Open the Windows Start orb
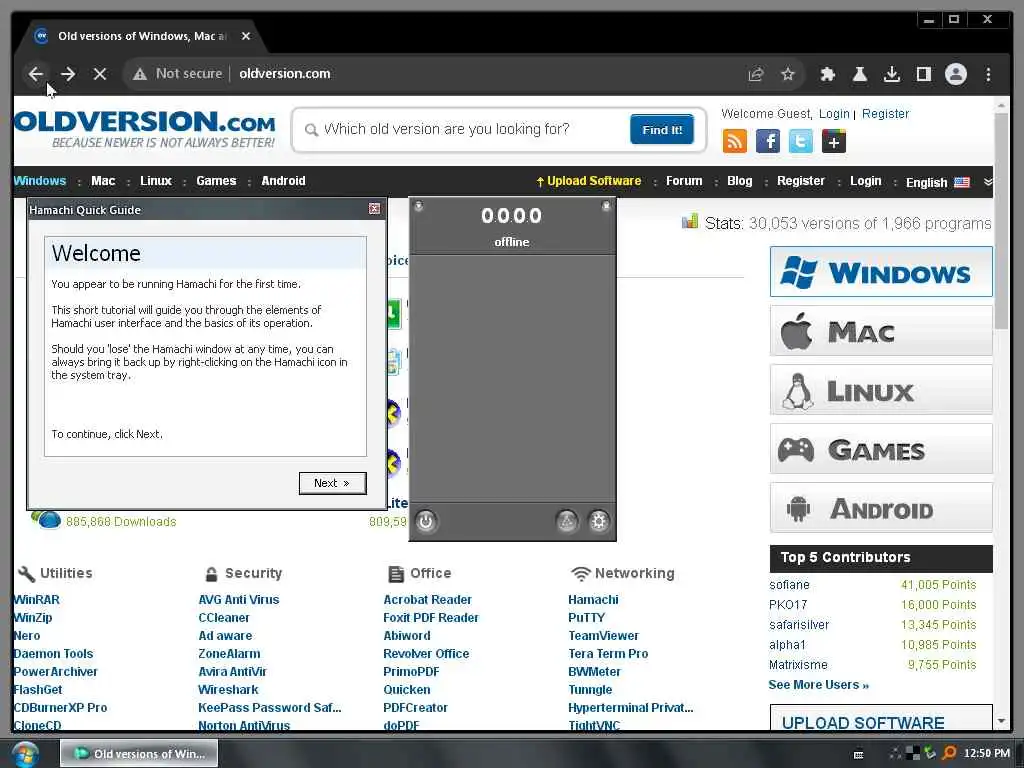This screenshot has width=1024, height=768. pyautogui.click(x=25, y=754)
